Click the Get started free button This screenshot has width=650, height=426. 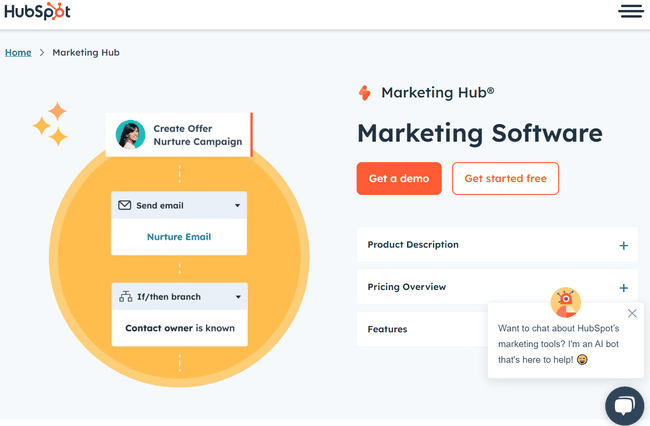(x=505, y=179)
